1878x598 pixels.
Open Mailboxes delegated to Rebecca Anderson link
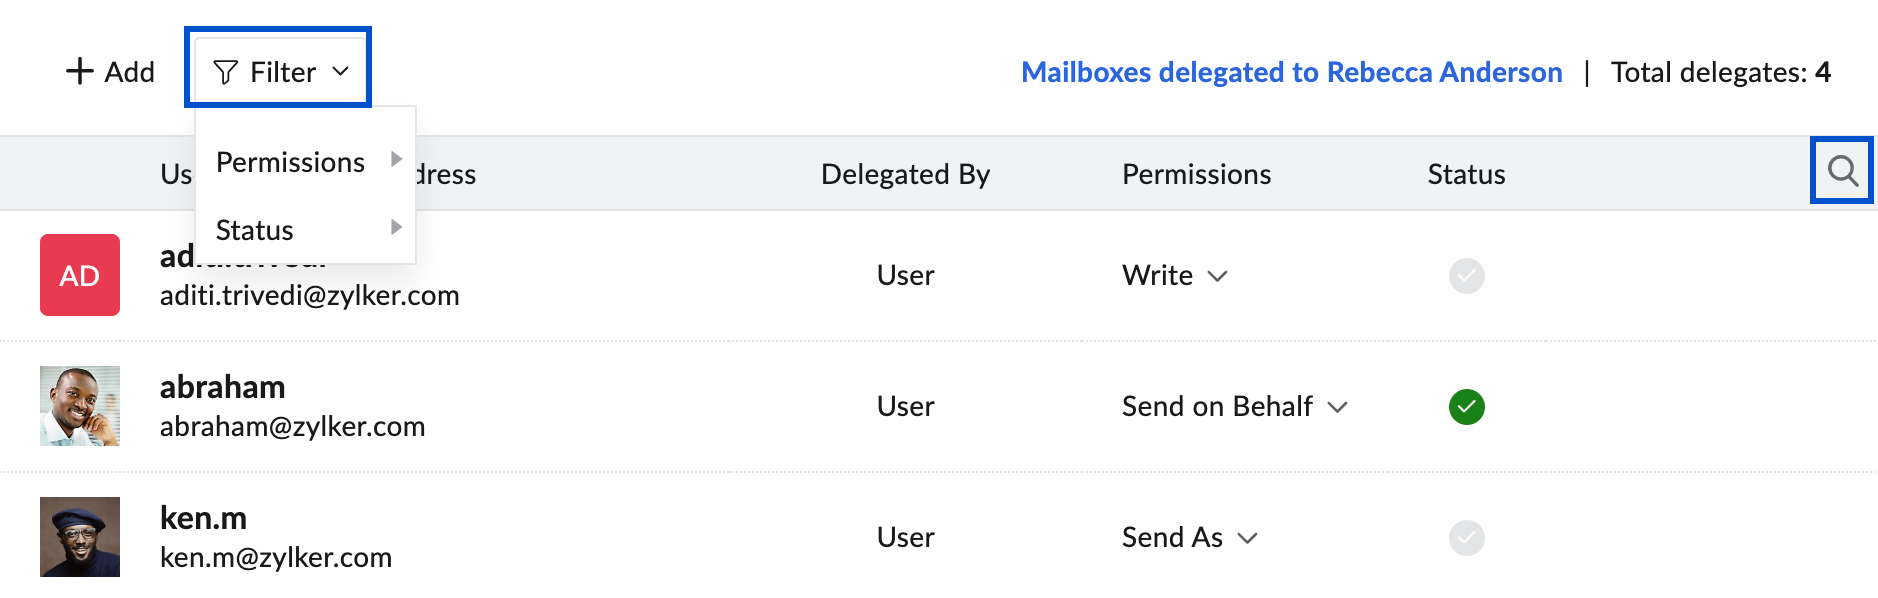click(x=1291, y=72)
